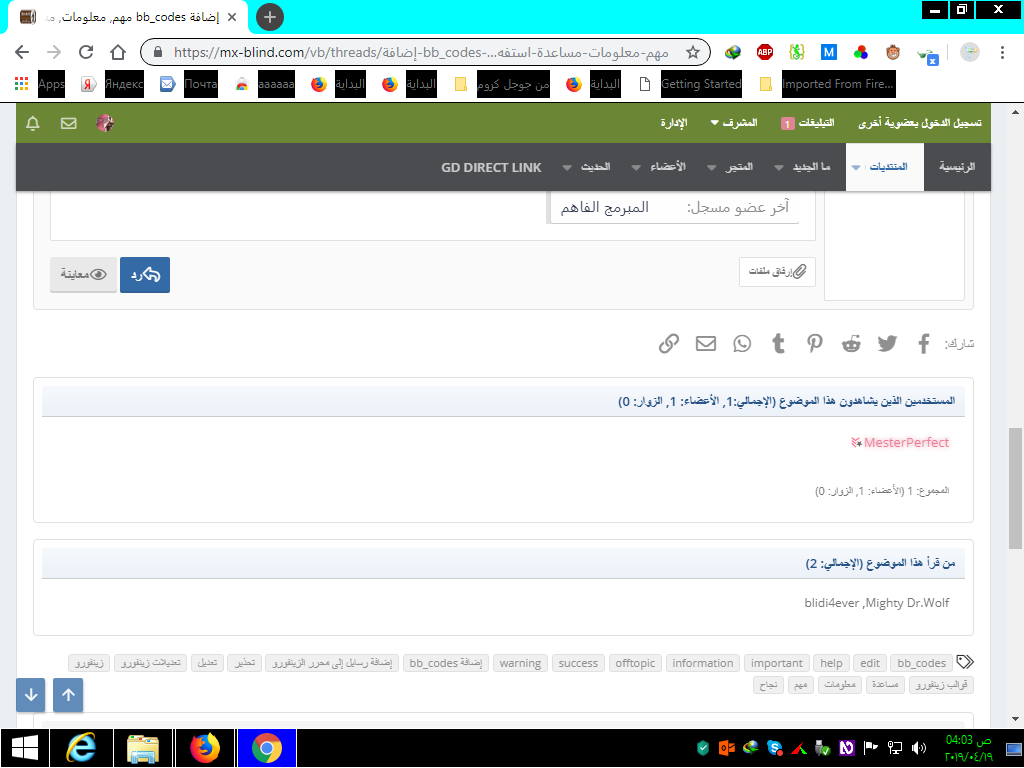The width and height of the screenshot is (1024, 768).
Task: Share thread on Tumblr
Action: coord(778,344)
